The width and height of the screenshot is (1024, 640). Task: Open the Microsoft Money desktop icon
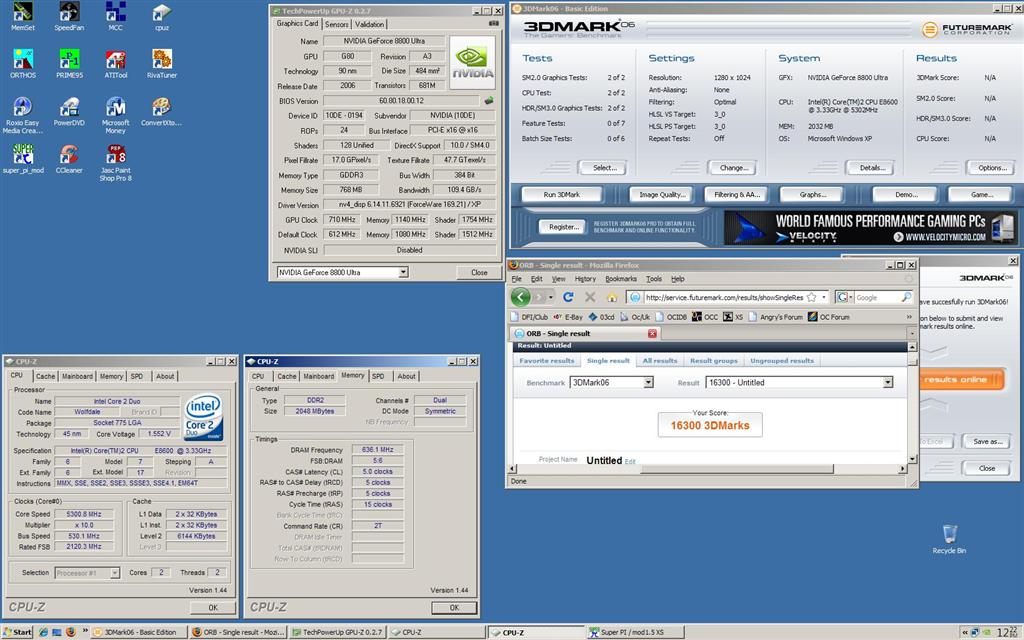coord(116,115)
